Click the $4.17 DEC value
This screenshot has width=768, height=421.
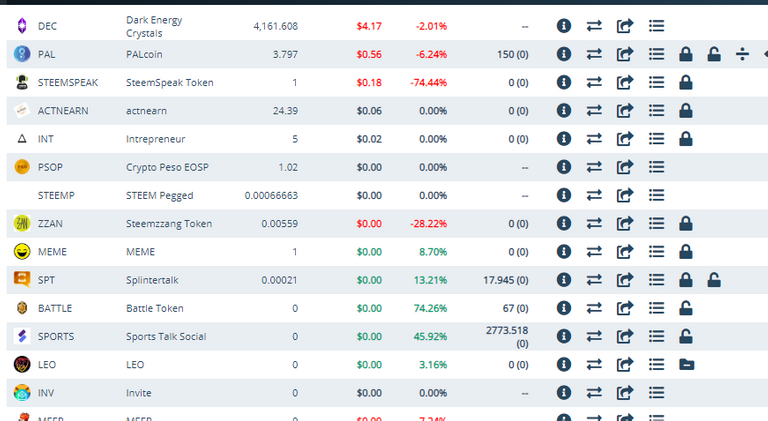369,26
